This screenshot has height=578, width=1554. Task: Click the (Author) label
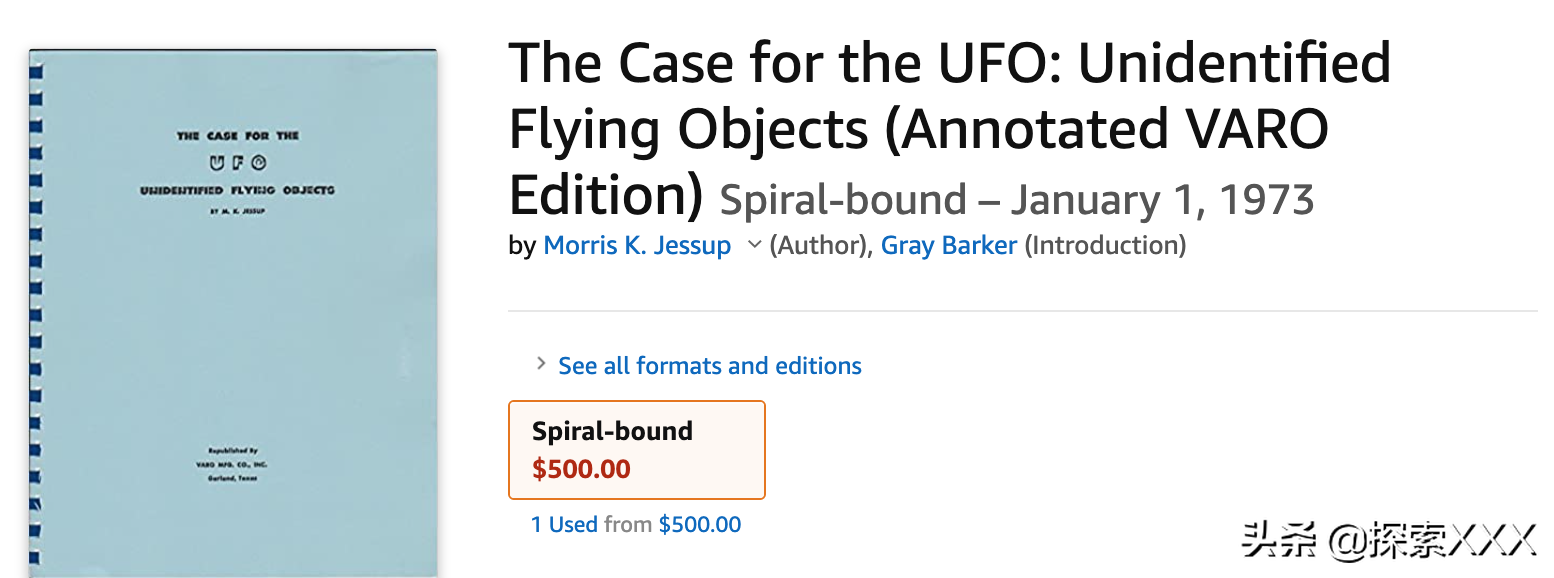coord(819,245)
